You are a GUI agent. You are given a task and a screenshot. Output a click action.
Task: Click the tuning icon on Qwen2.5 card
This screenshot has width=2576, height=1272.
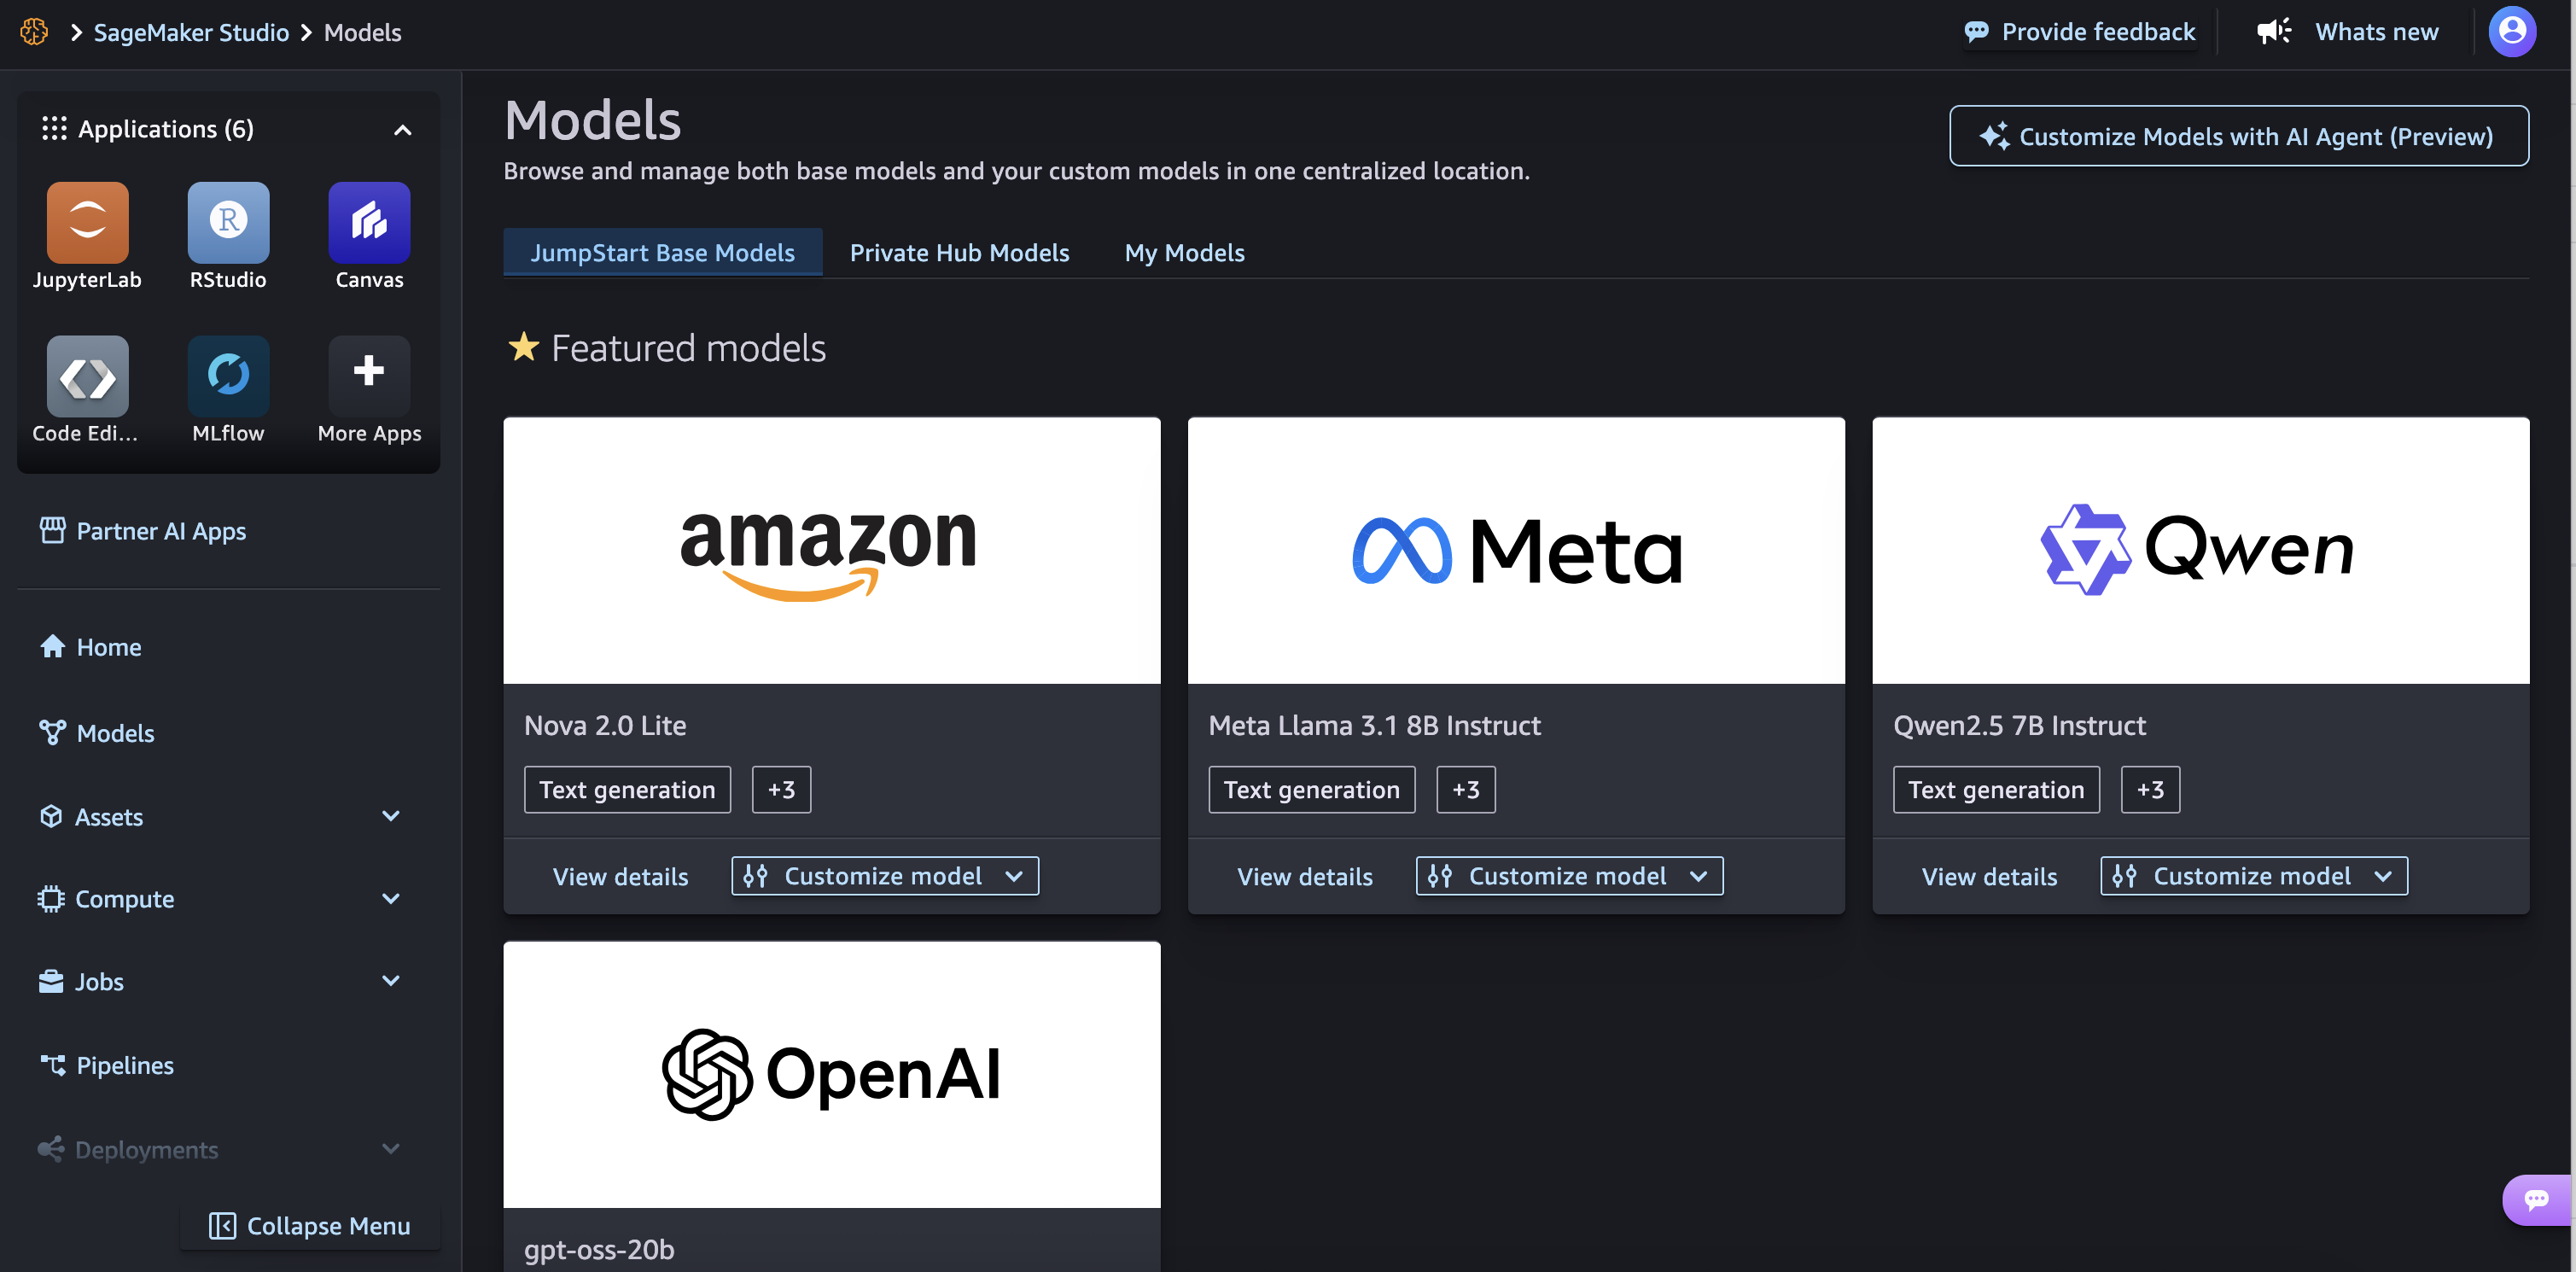[2124, 876]
